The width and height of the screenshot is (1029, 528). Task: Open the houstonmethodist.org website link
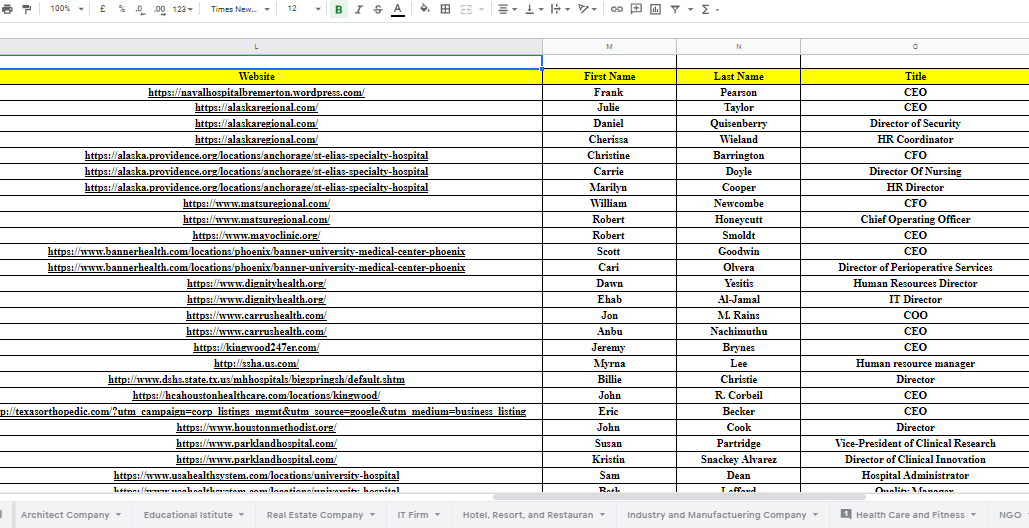click(x=256, y=428)
